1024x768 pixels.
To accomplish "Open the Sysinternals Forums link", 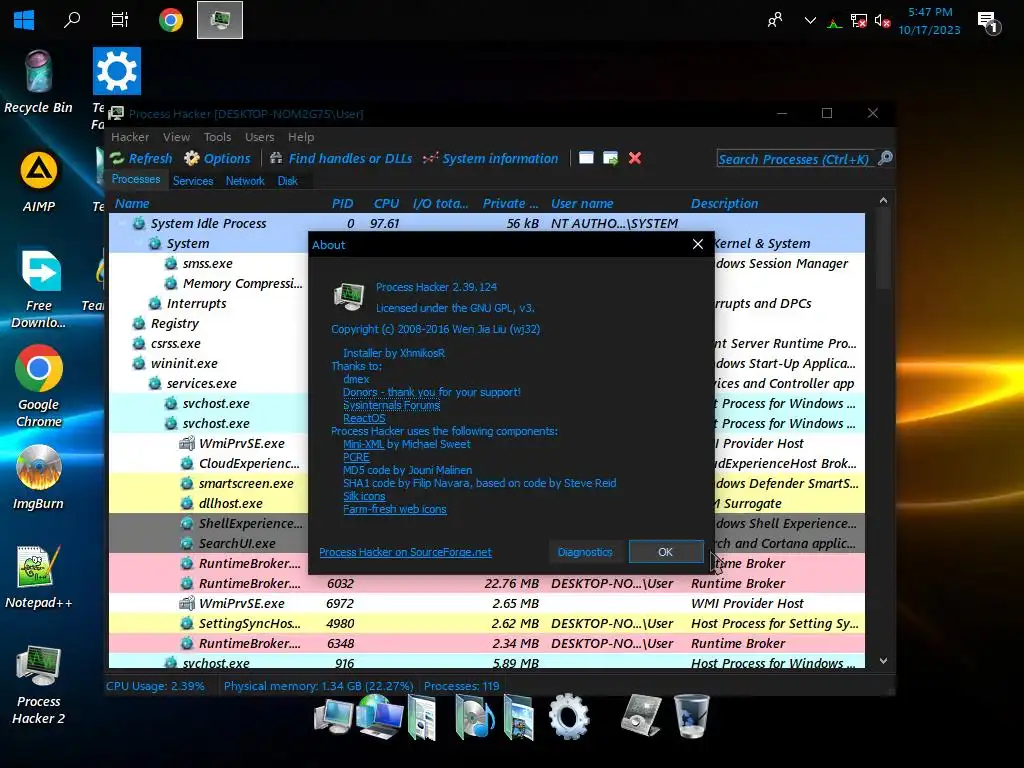I will point(391,405).
